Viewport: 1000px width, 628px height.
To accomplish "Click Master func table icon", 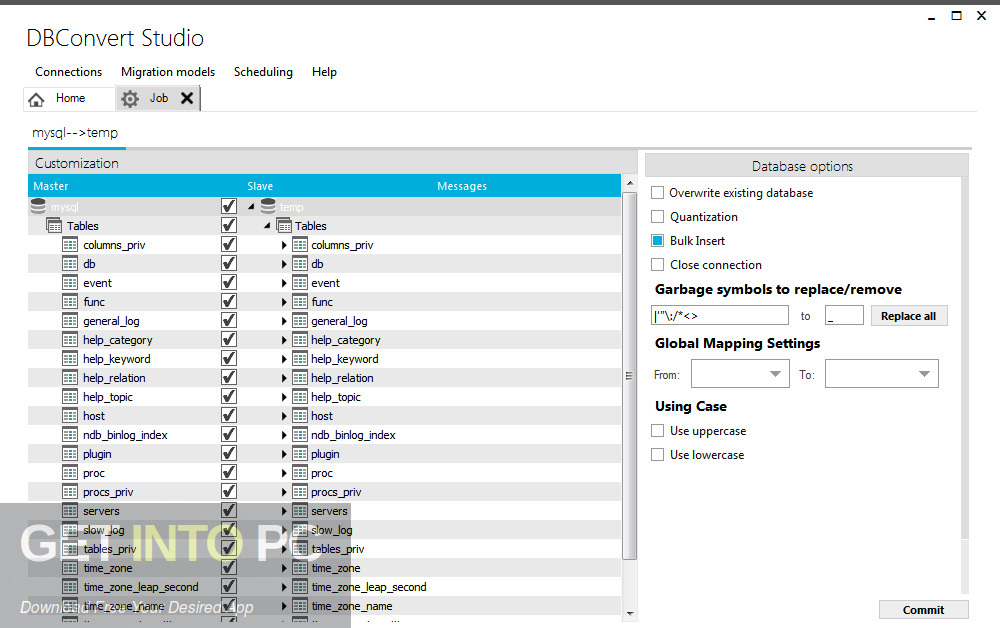I will coord(70,302).
